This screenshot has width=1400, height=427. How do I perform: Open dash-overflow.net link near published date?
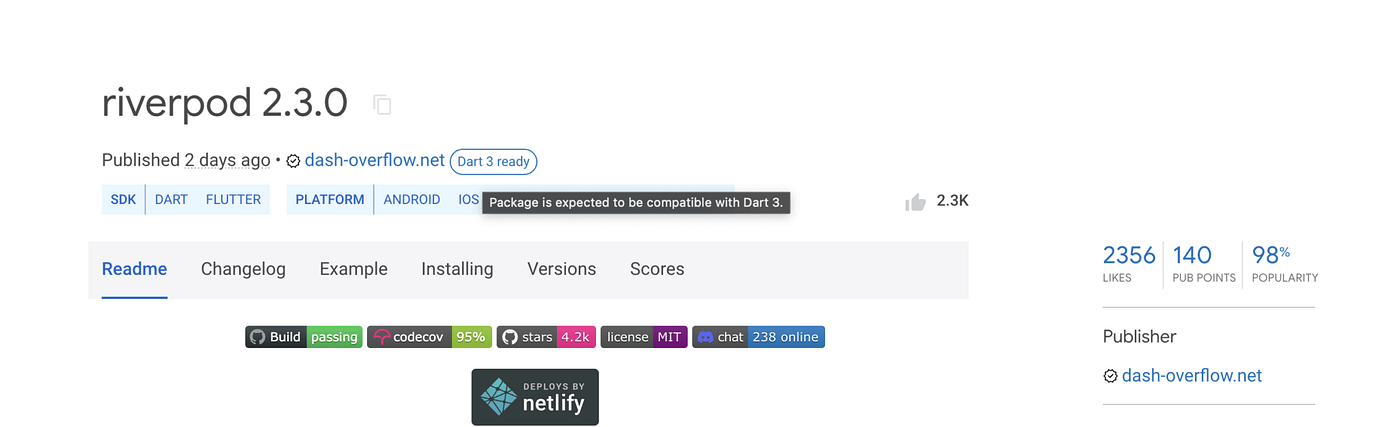(x=374, y=160)
